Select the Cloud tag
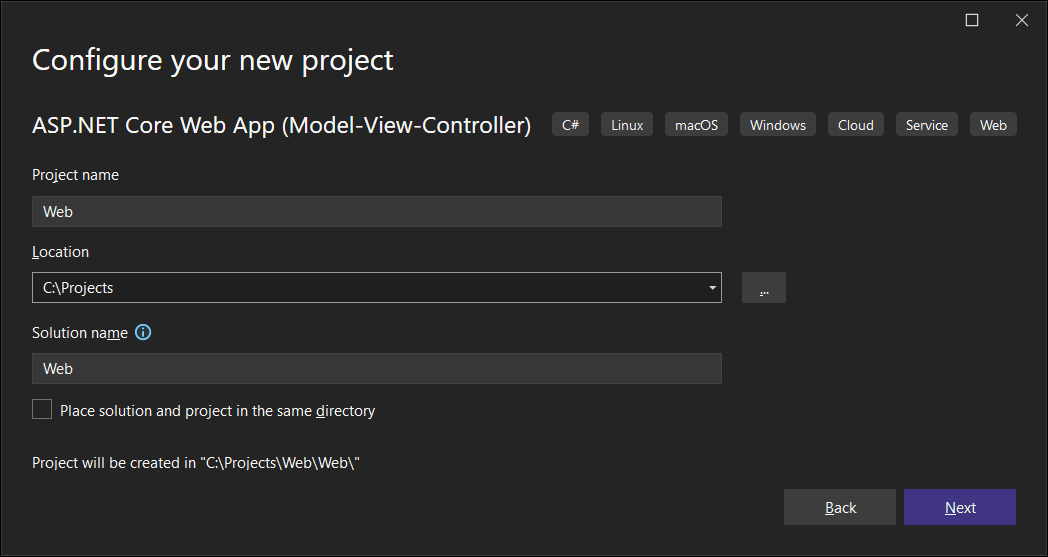This screenshot has height=557, width=1048. point(856,125)
